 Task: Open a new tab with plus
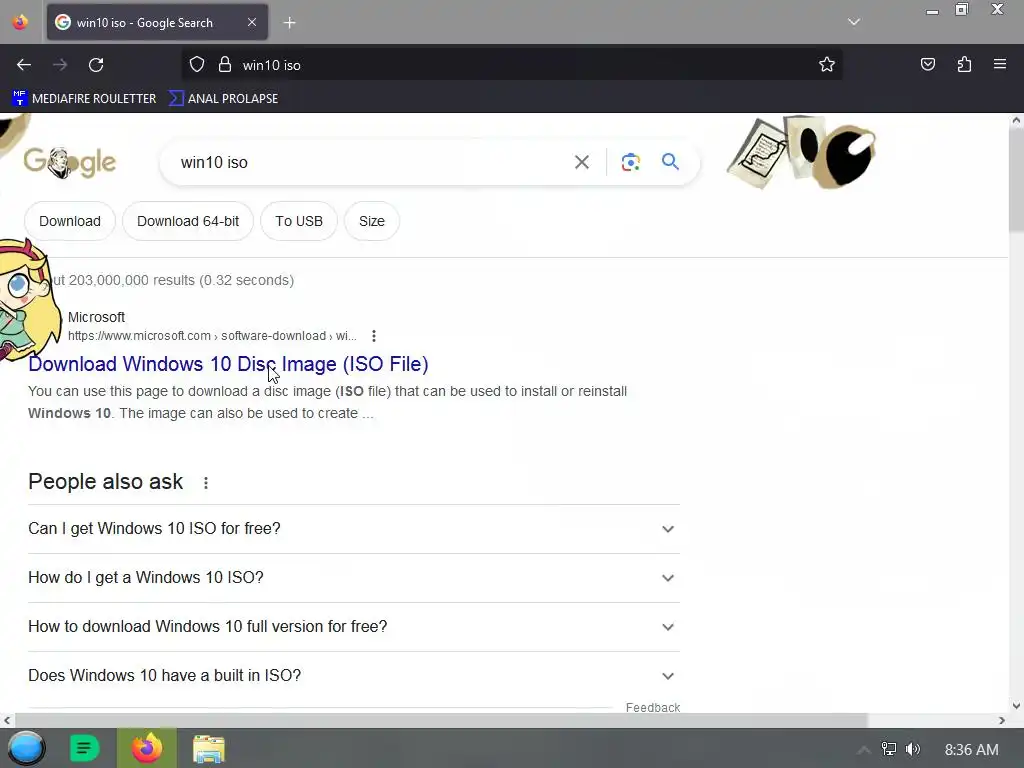289,23
